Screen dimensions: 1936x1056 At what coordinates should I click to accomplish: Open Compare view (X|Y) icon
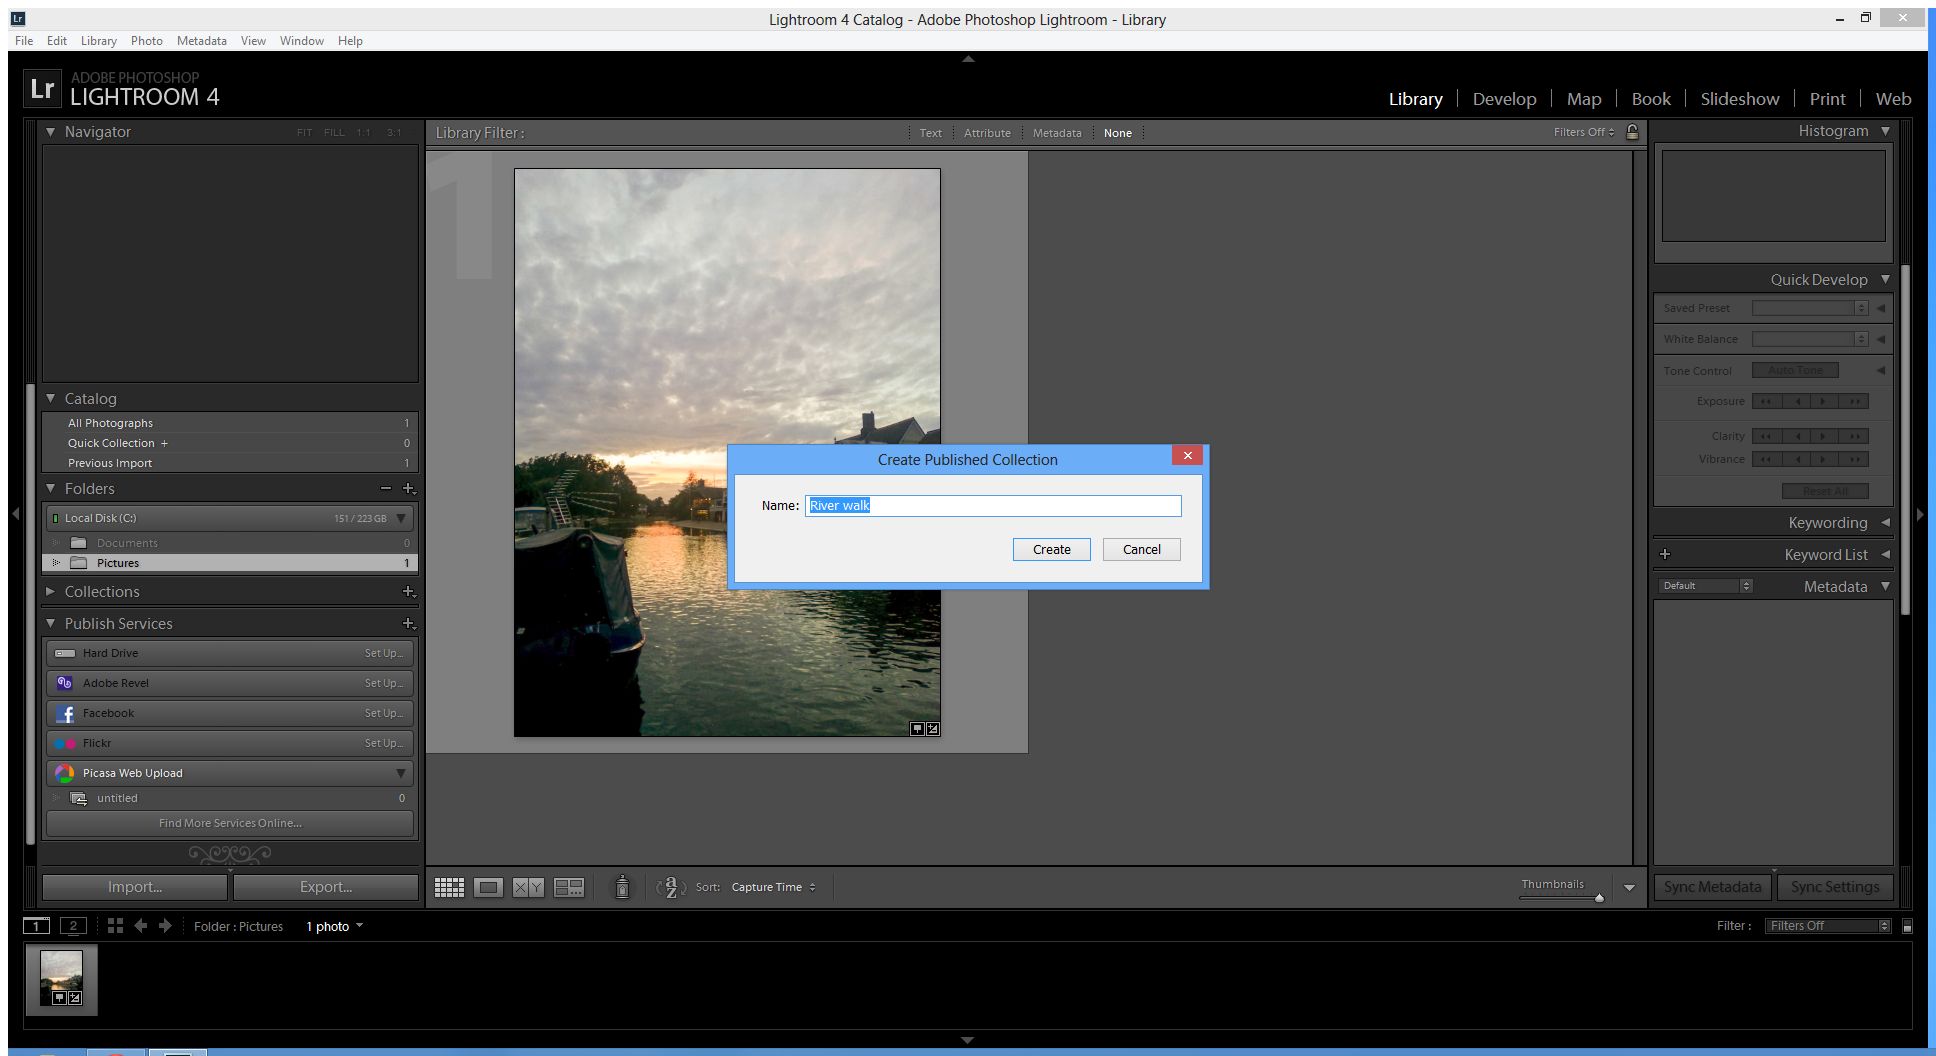(x=528, y=887)
